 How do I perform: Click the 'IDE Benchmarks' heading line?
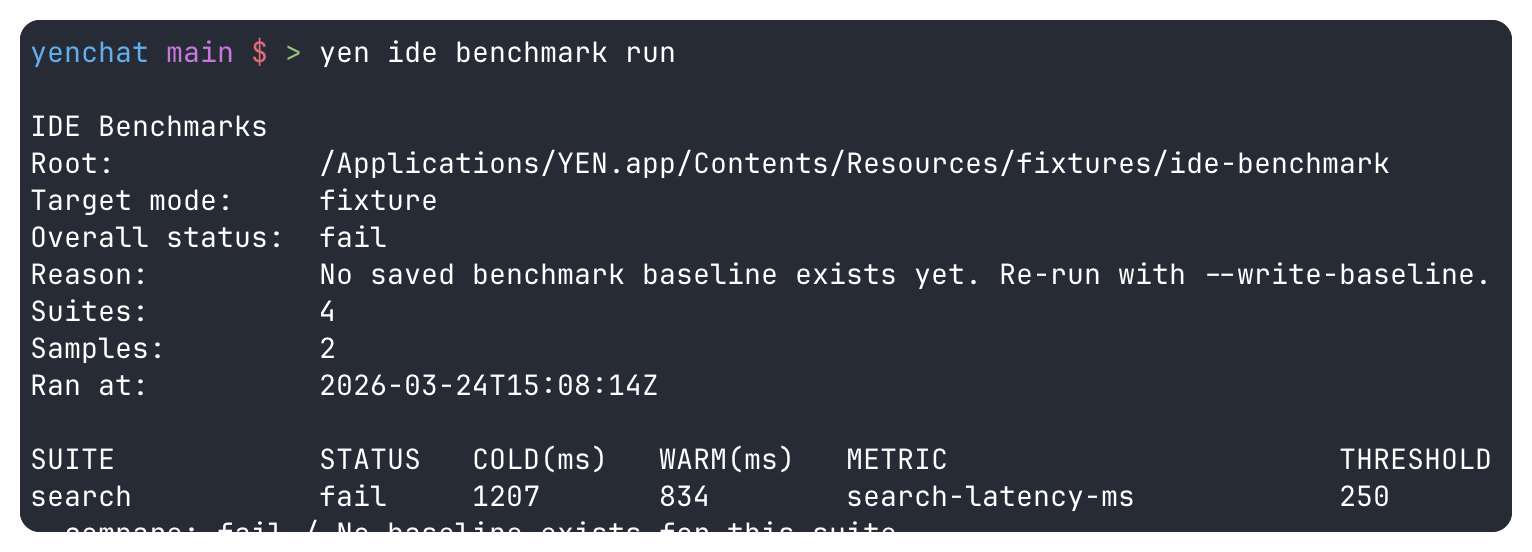tap(149, 127)
